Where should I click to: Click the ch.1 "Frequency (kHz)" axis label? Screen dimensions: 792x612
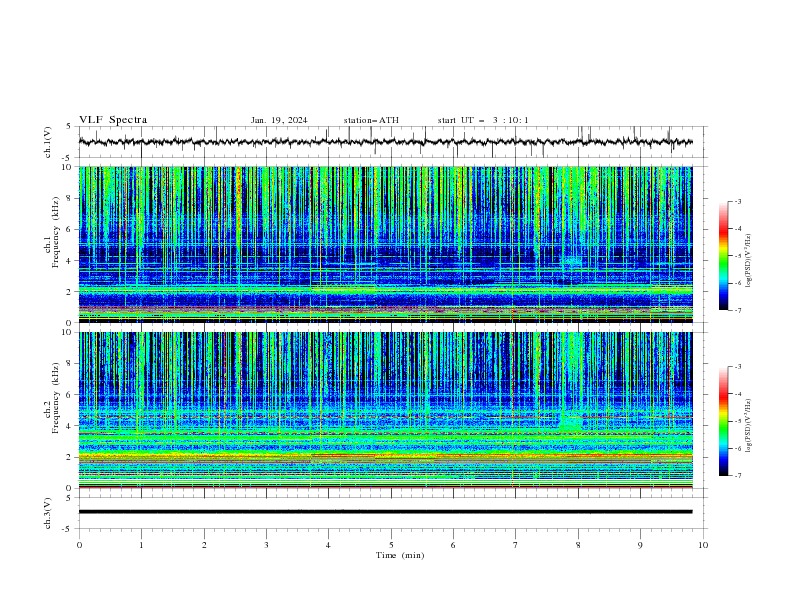tap(56, 233)
